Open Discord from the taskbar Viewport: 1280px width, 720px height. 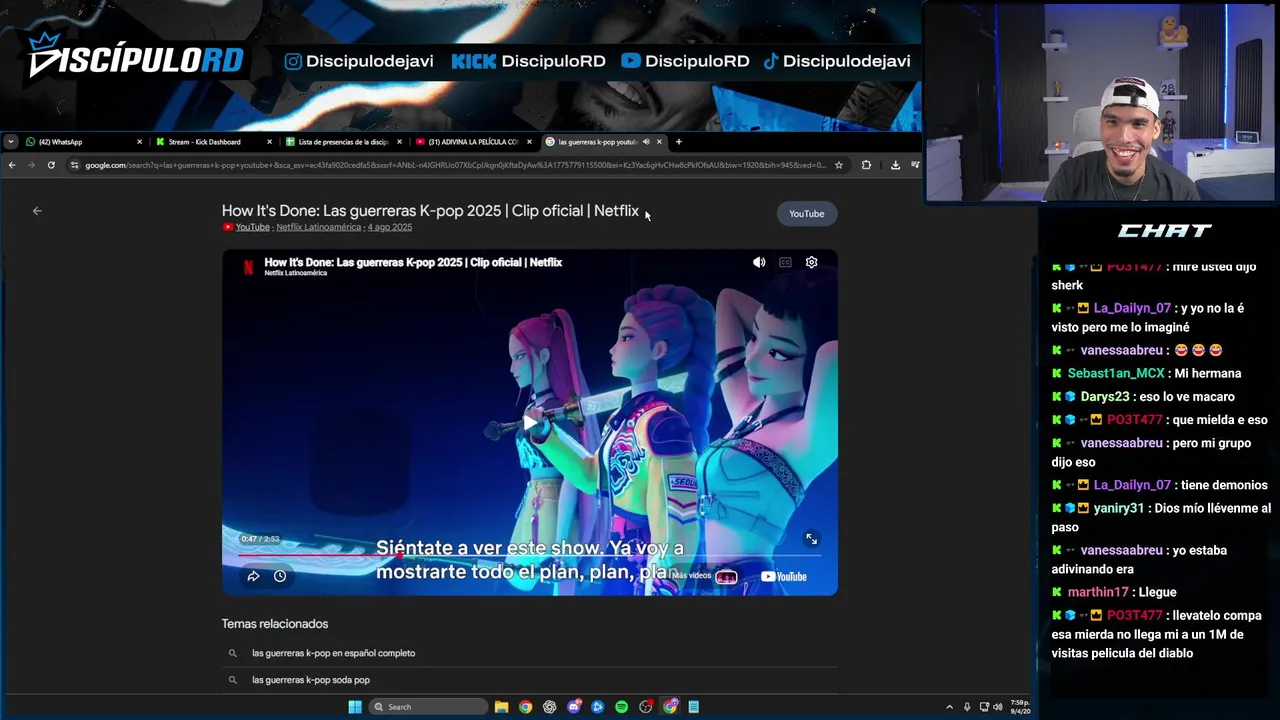click(574, 707)
